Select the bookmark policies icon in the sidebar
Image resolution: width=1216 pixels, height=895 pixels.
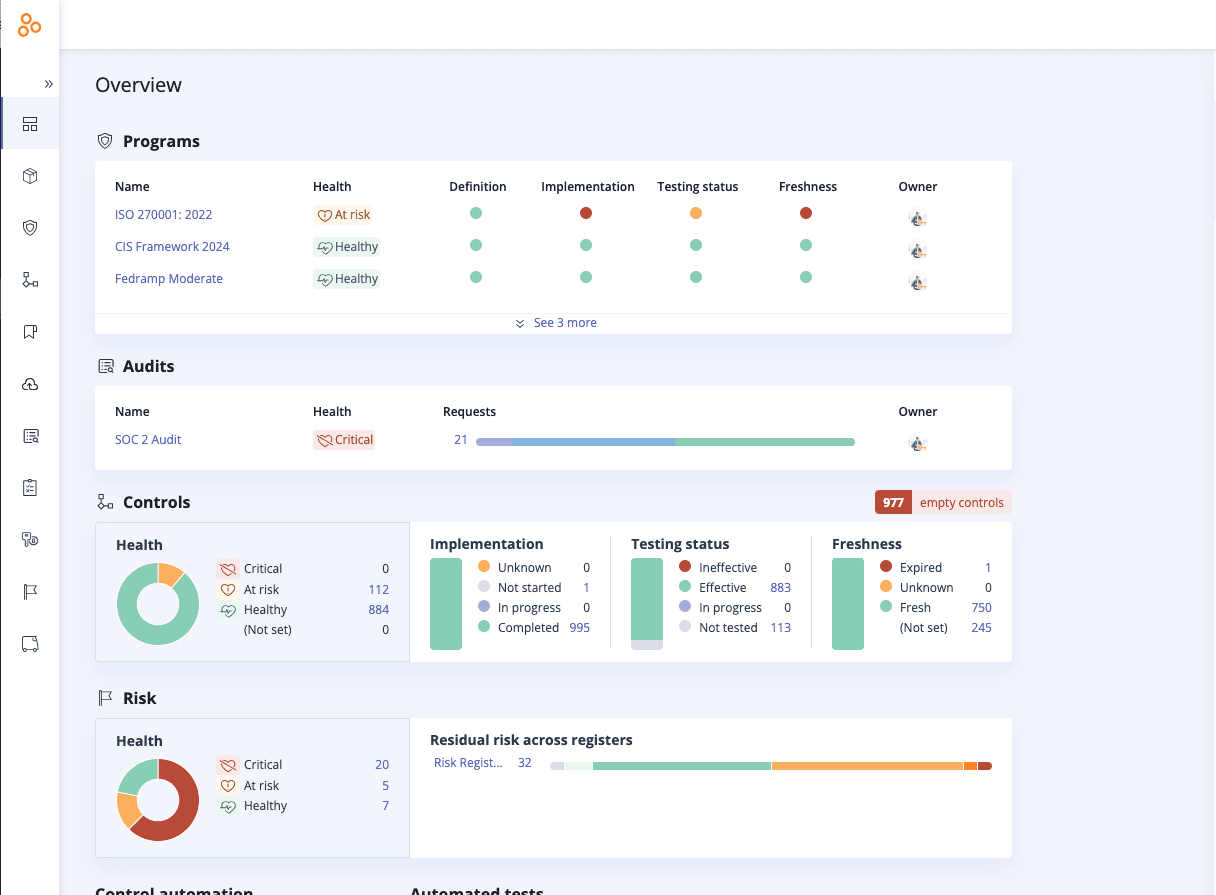click(x=30, y=331)
